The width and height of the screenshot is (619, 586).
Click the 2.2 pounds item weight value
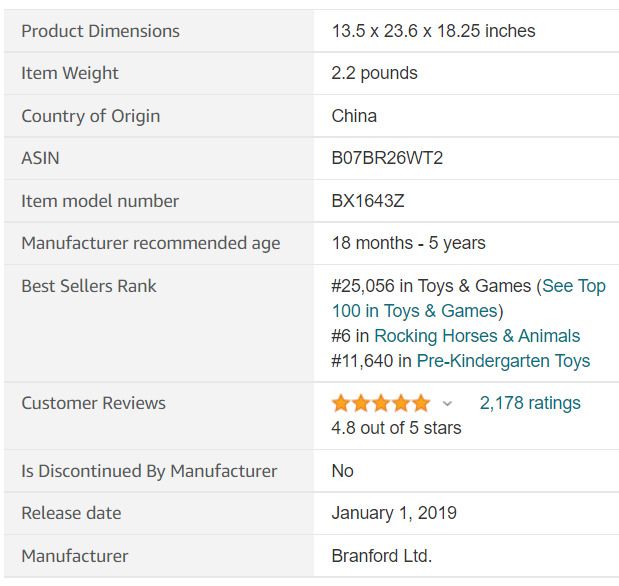[374, 73]
